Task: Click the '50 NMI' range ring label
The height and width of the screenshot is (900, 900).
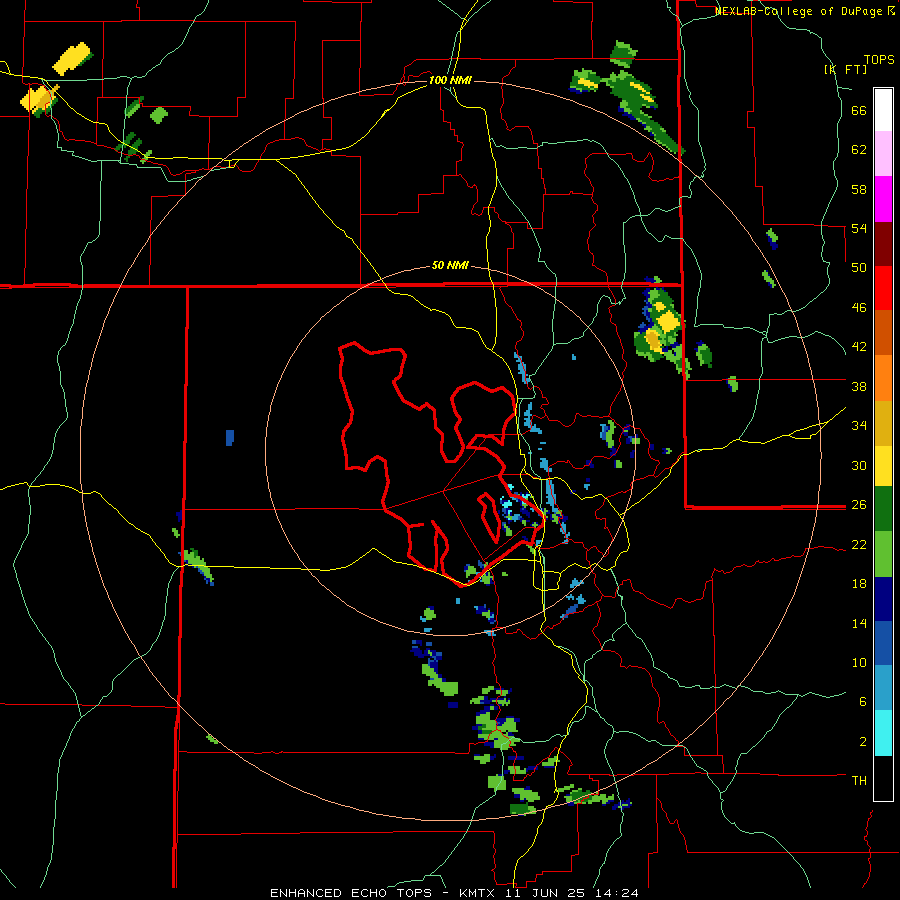Action: click(x=450, y=265)
